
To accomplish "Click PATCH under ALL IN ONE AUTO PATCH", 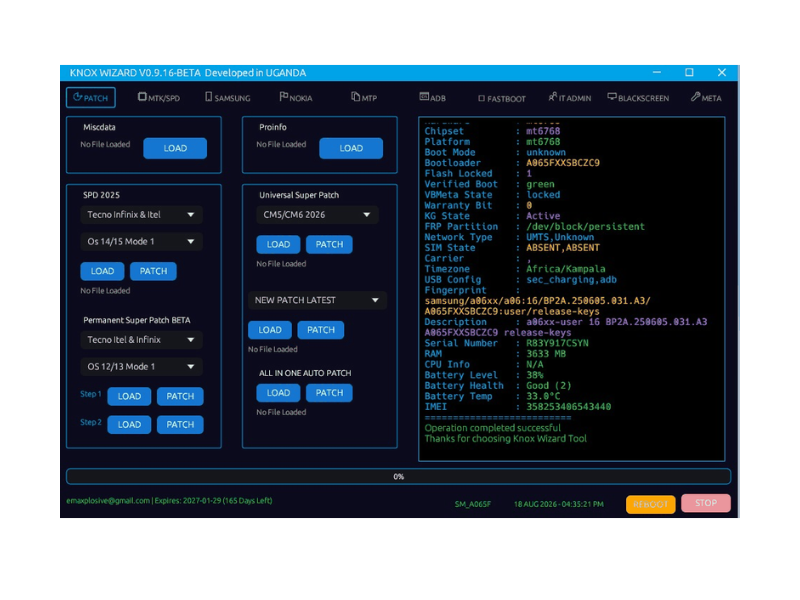I will [329, 393].
